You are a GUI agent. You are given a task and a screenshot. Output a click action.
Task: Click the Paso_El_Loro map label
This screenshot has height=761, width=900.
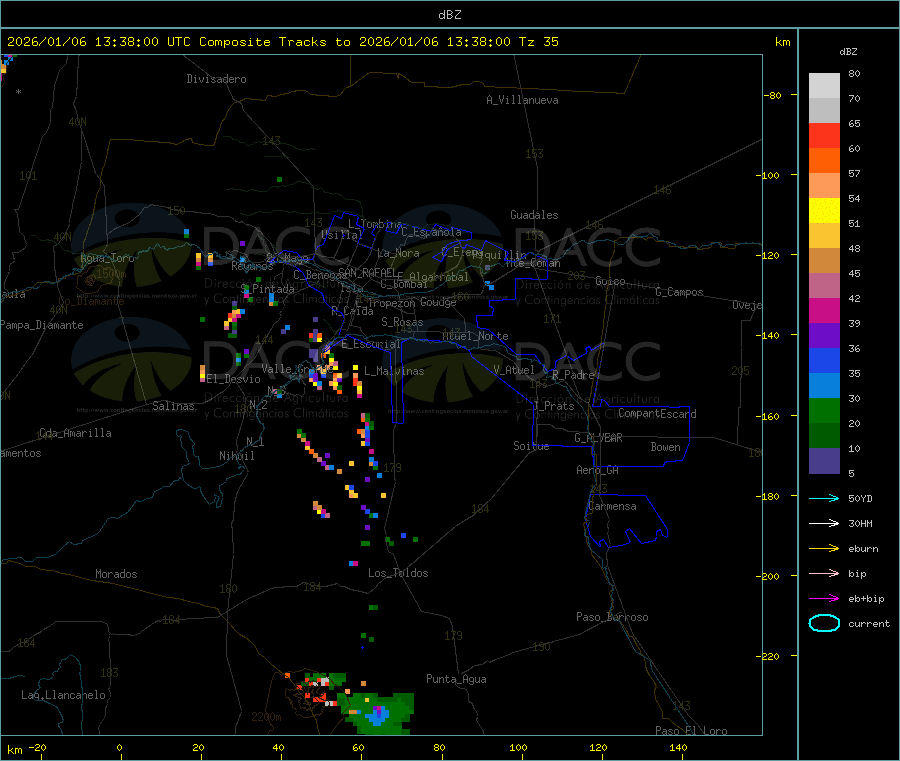point(691,731)
